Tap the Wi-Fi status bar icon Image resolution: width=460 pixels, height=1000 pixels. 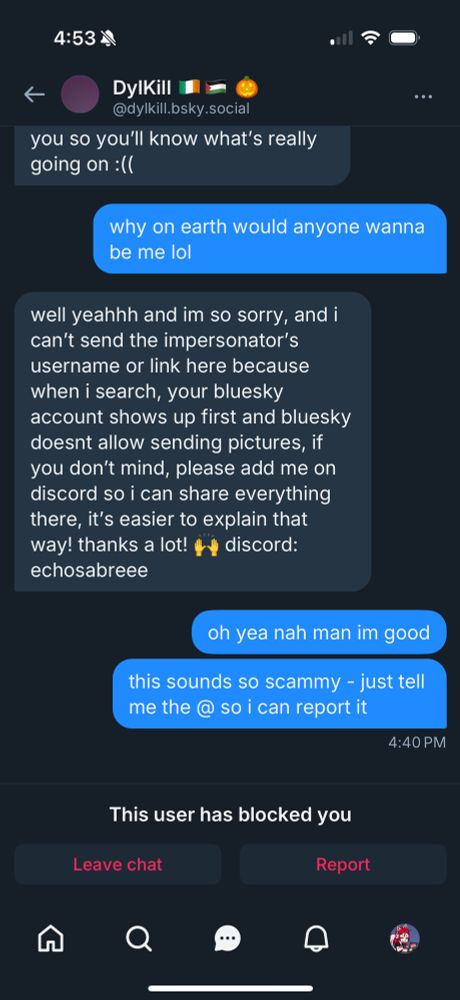pos(371,38)
